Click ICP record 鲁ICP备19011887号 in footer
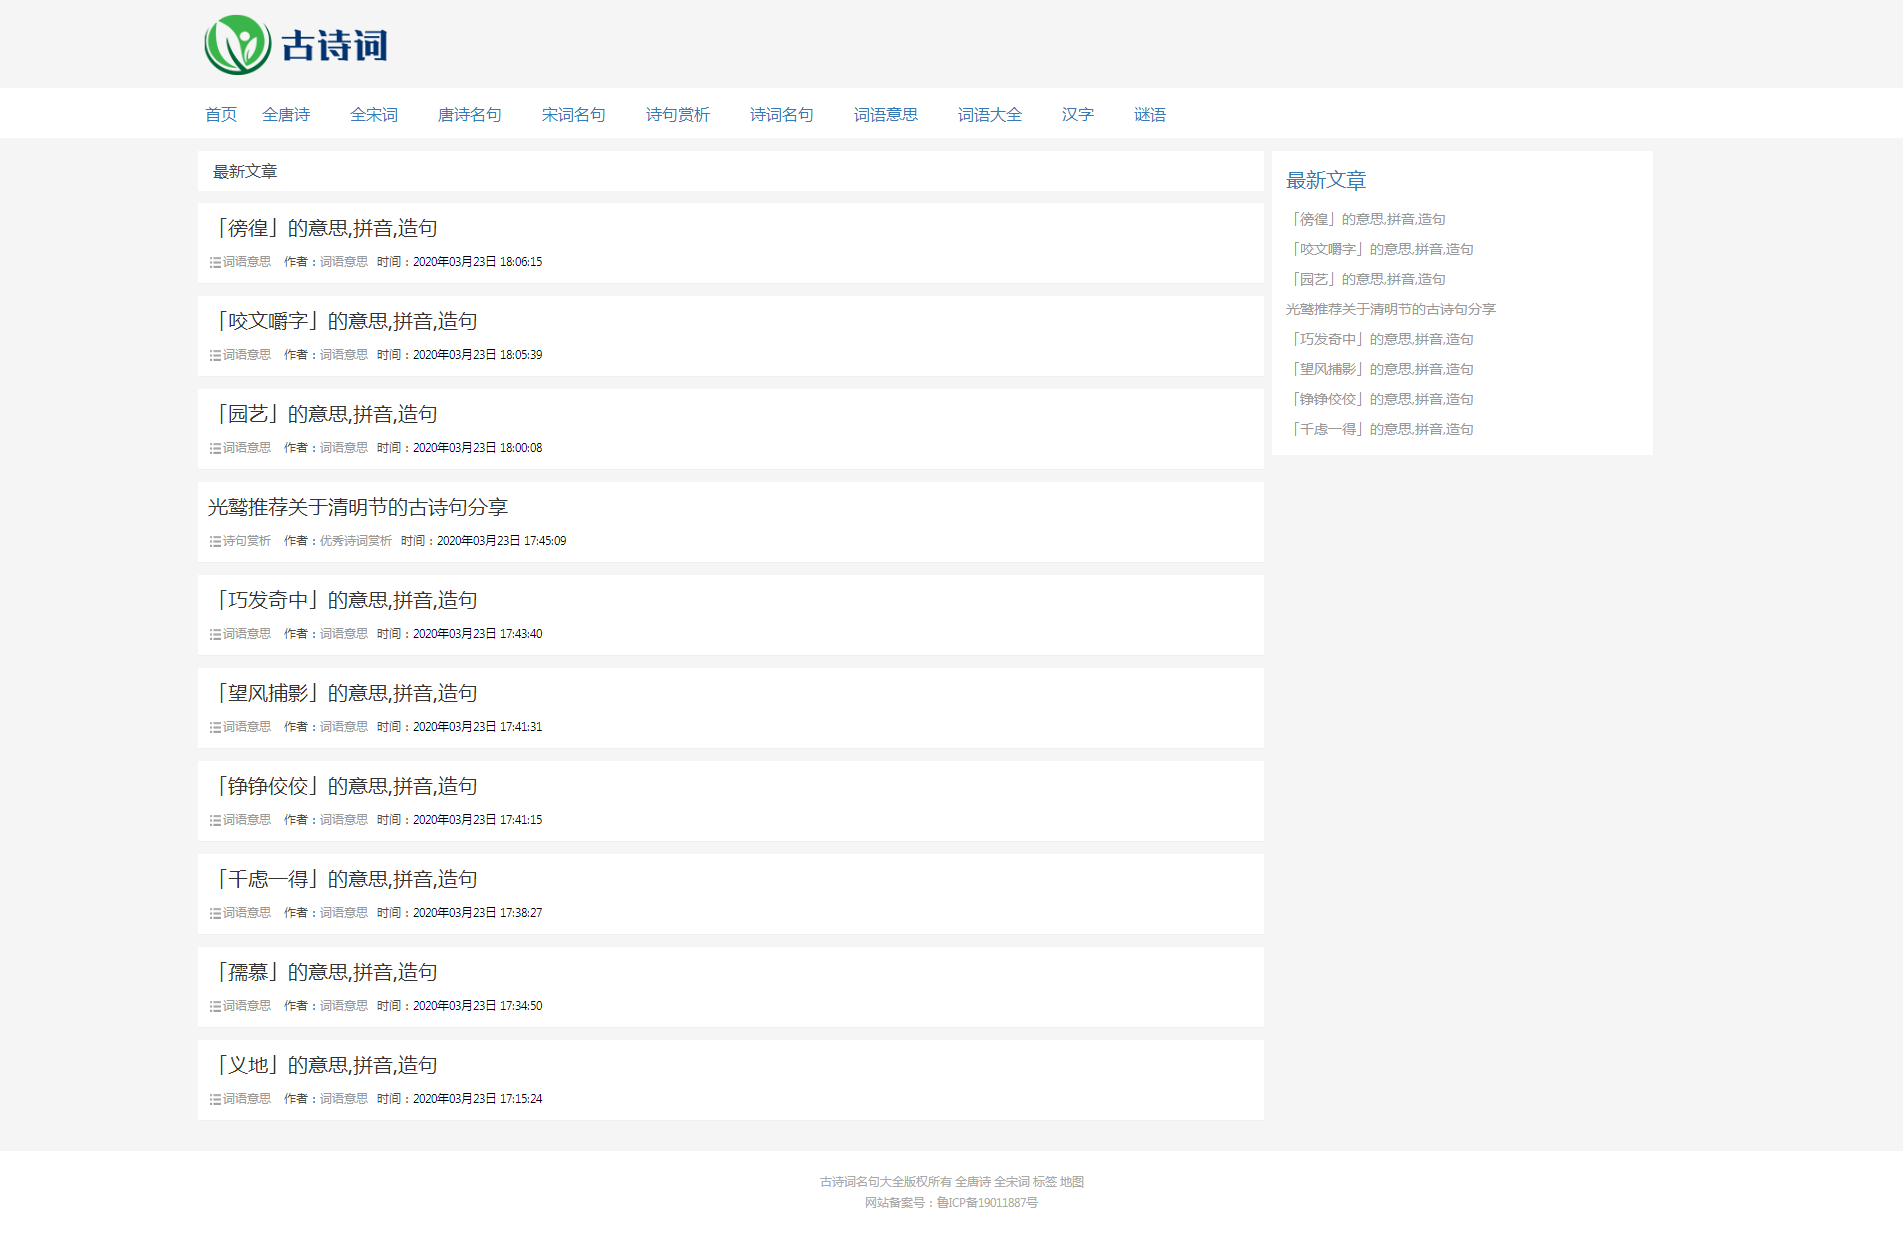The image size is (1903, 1233). click(x=987, y=1203)
